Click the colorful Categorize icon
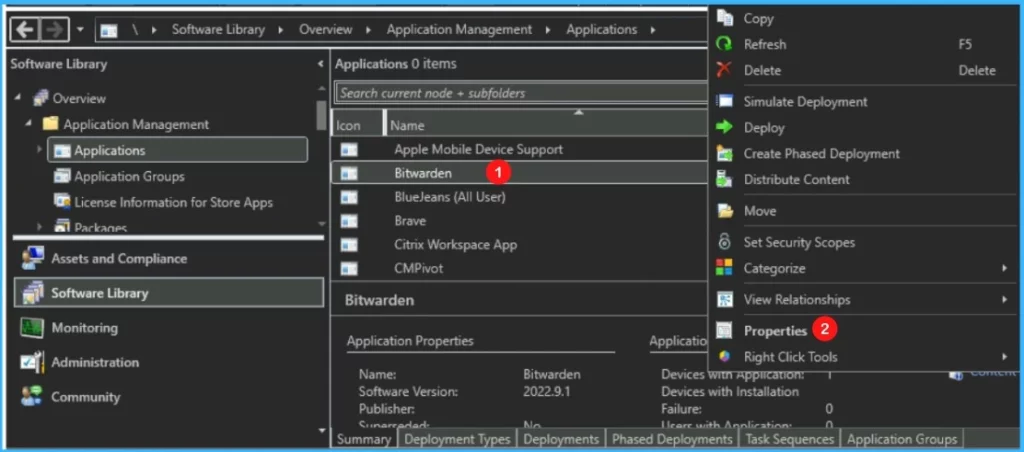This screenshot has height=452, width=1024. [724, 268]
